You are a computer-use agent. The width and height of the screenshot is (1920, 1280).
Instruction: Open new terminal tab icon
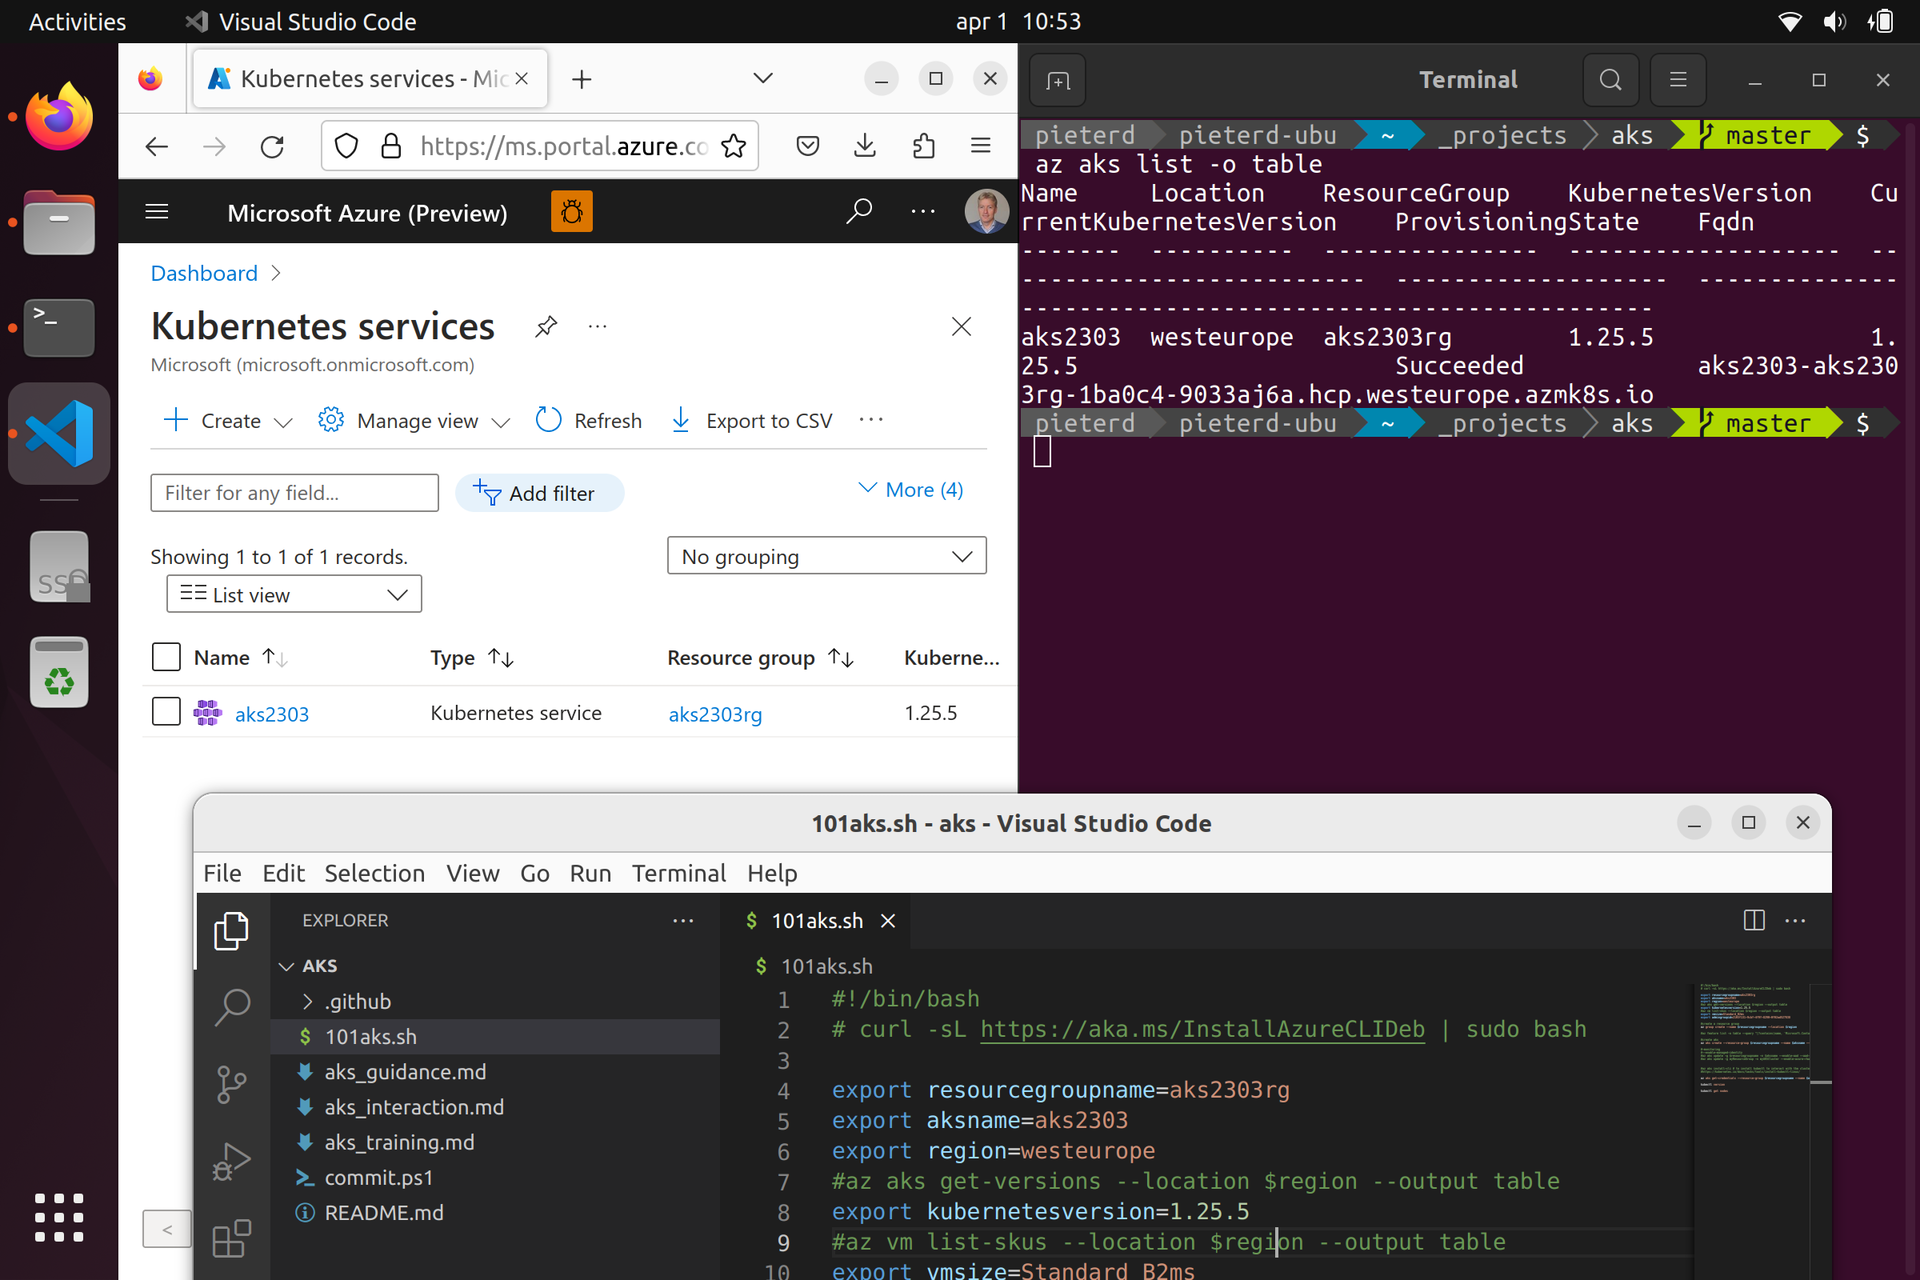(x=1058, y=80)
